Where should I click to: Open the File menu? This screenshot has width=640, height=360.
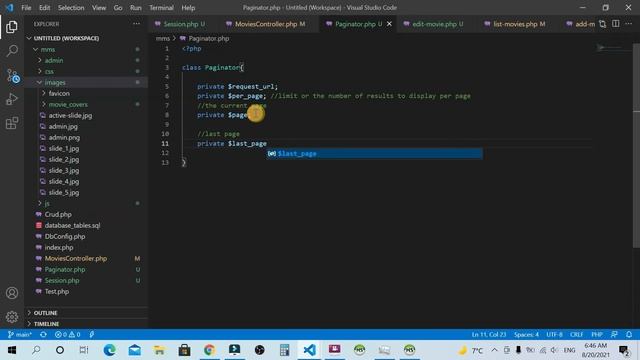26,8
